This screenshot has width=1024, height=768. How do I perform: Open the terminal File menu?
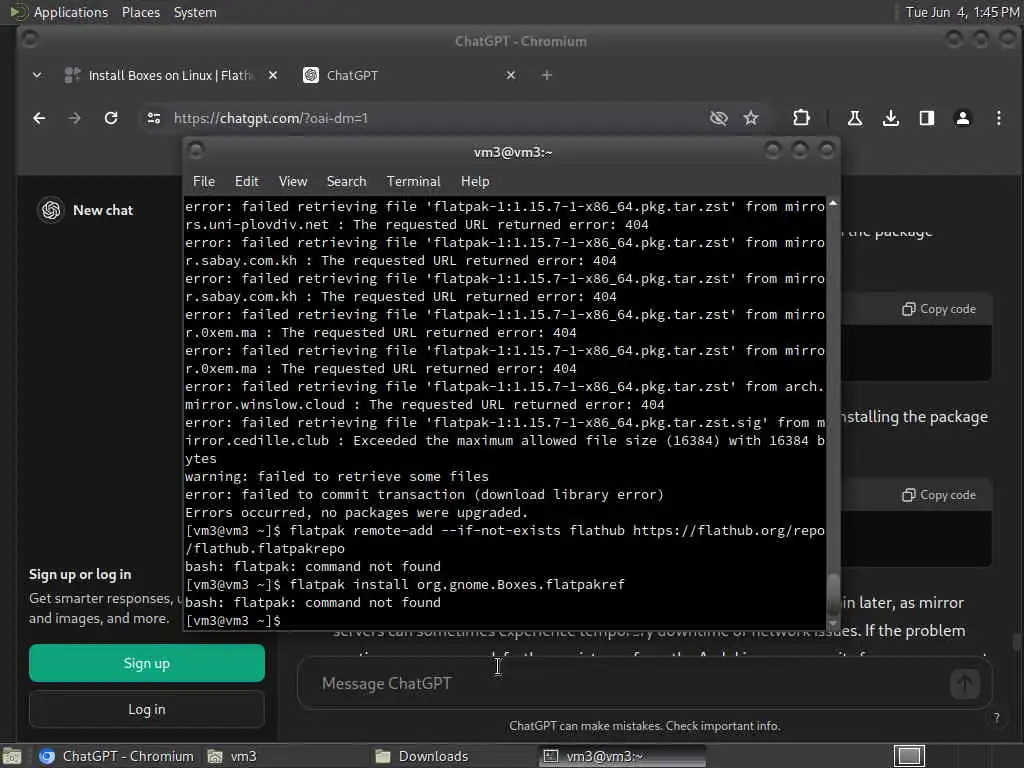click(x=204, y=182)
